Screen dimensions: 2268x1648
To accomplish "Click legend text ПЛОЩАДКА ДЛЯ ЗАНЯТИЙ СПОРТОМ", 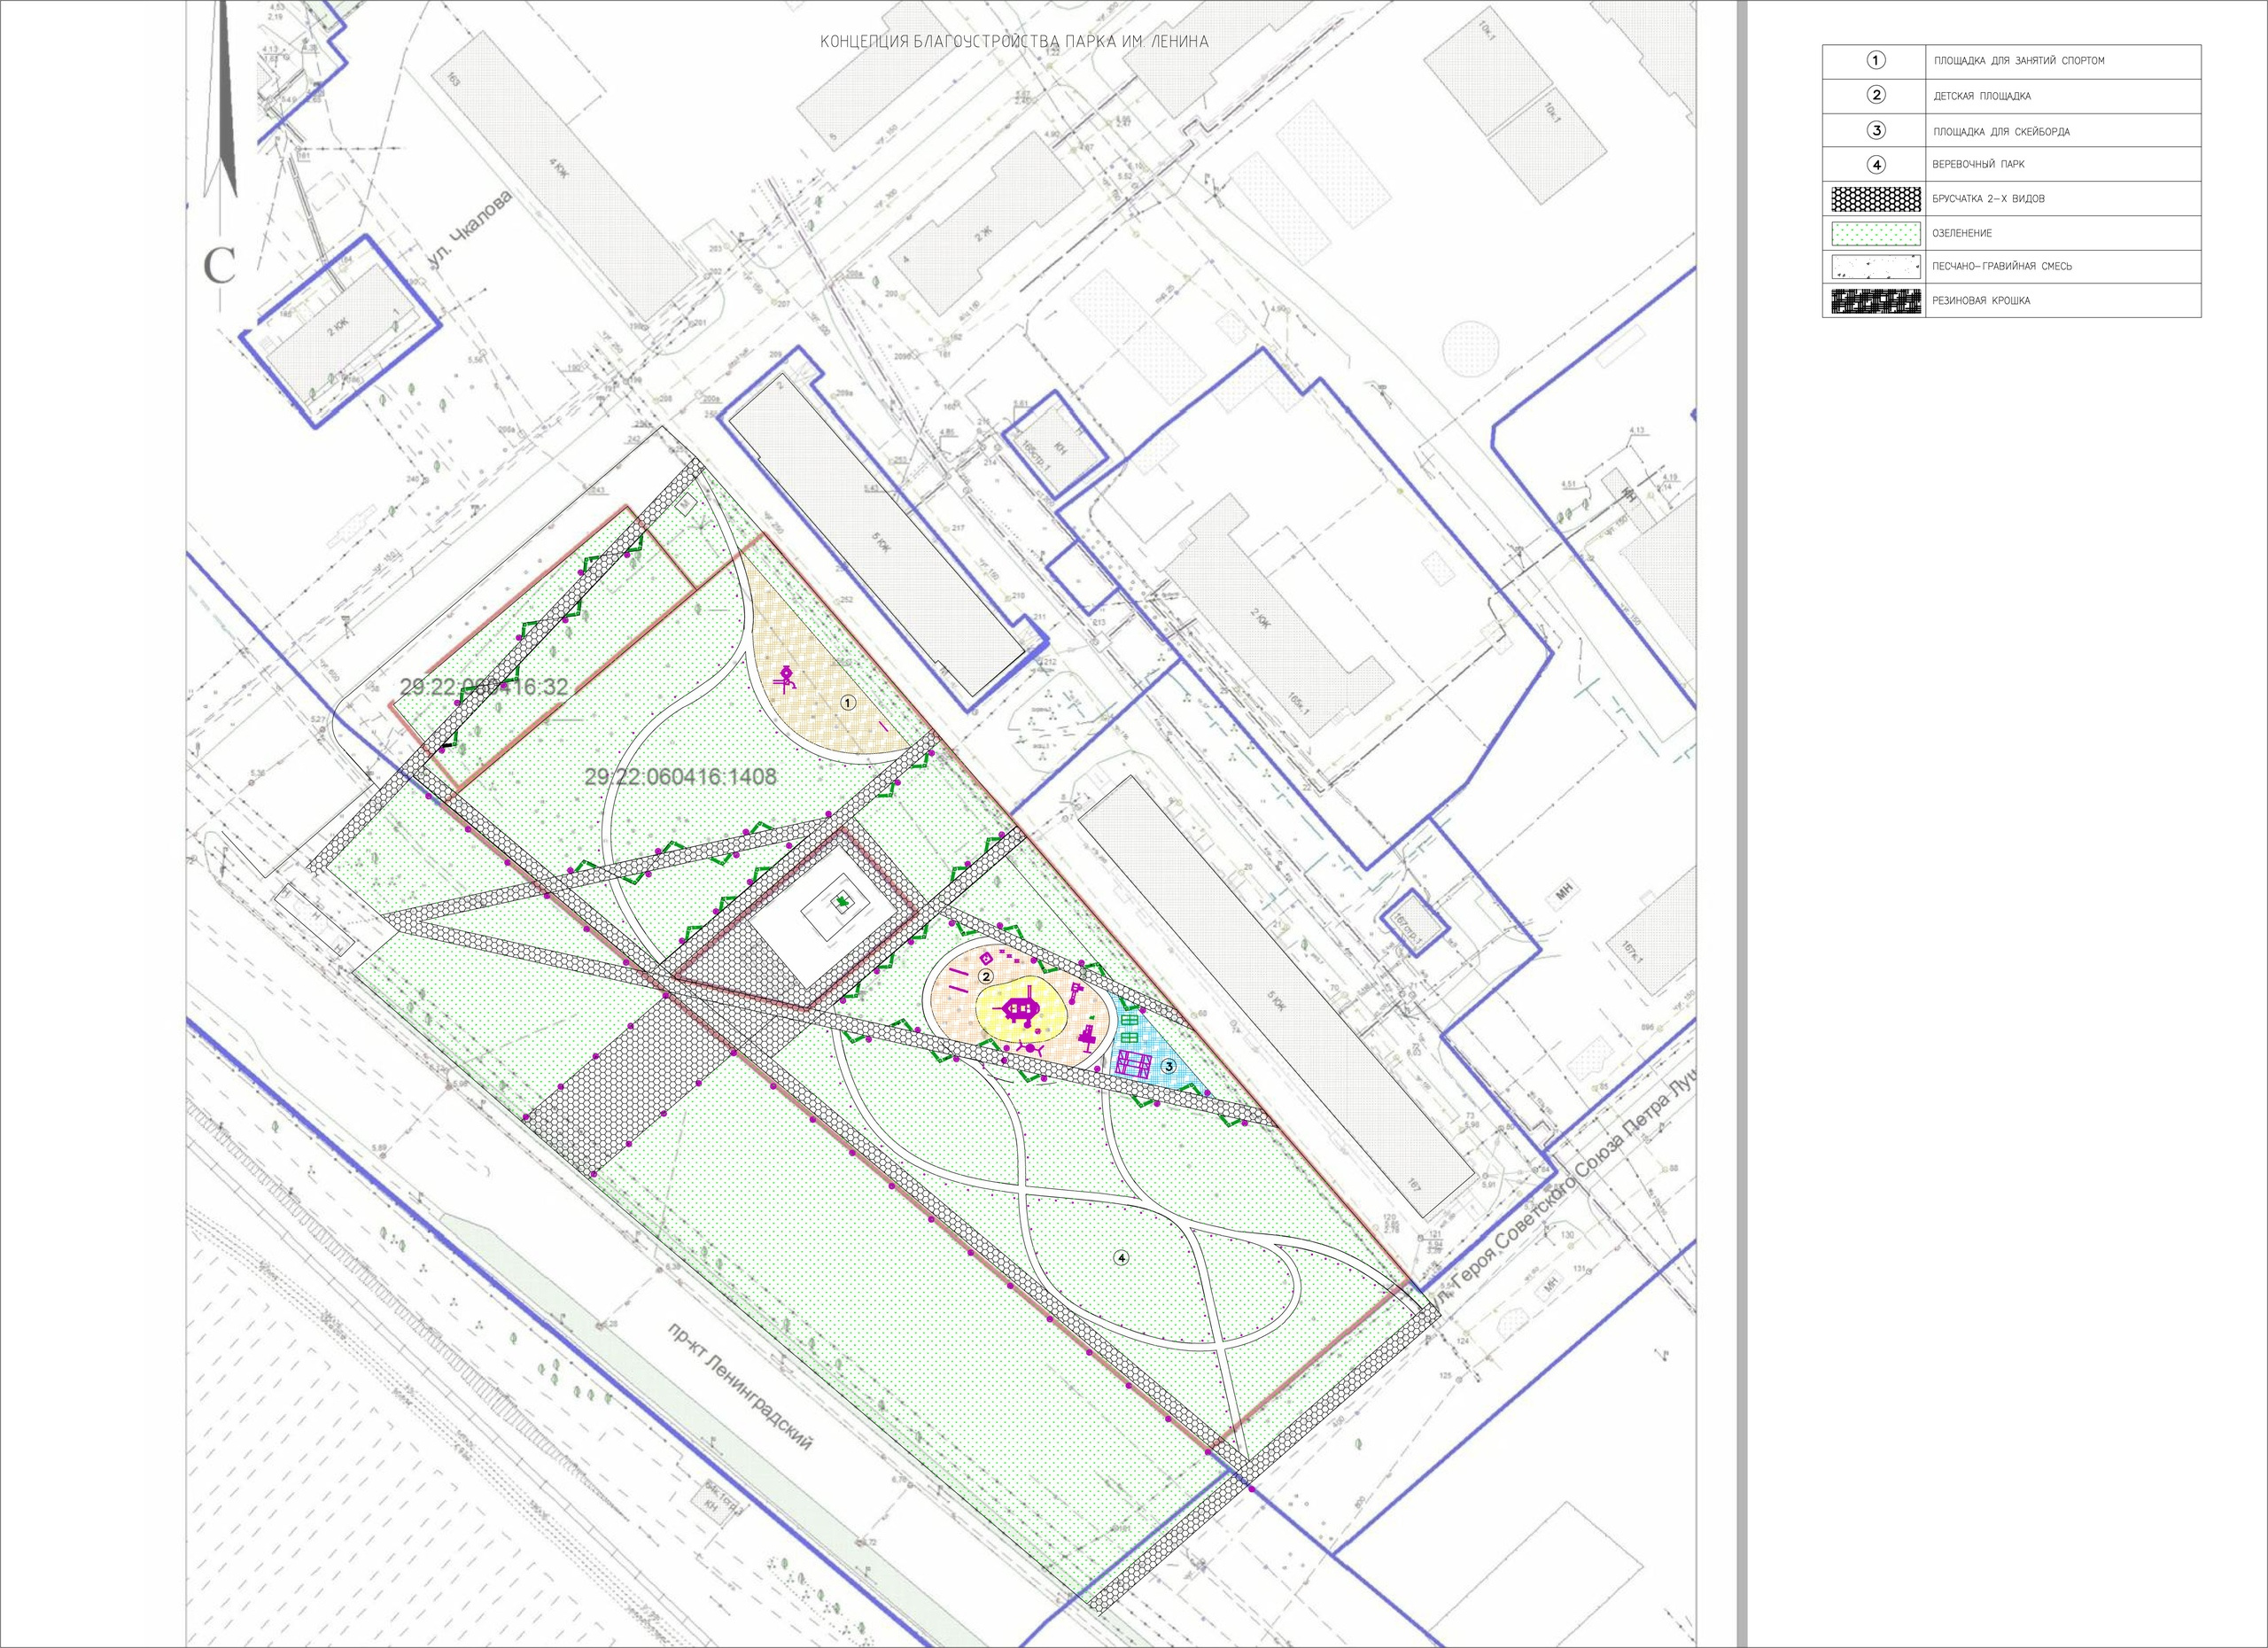I will 2019,61.
